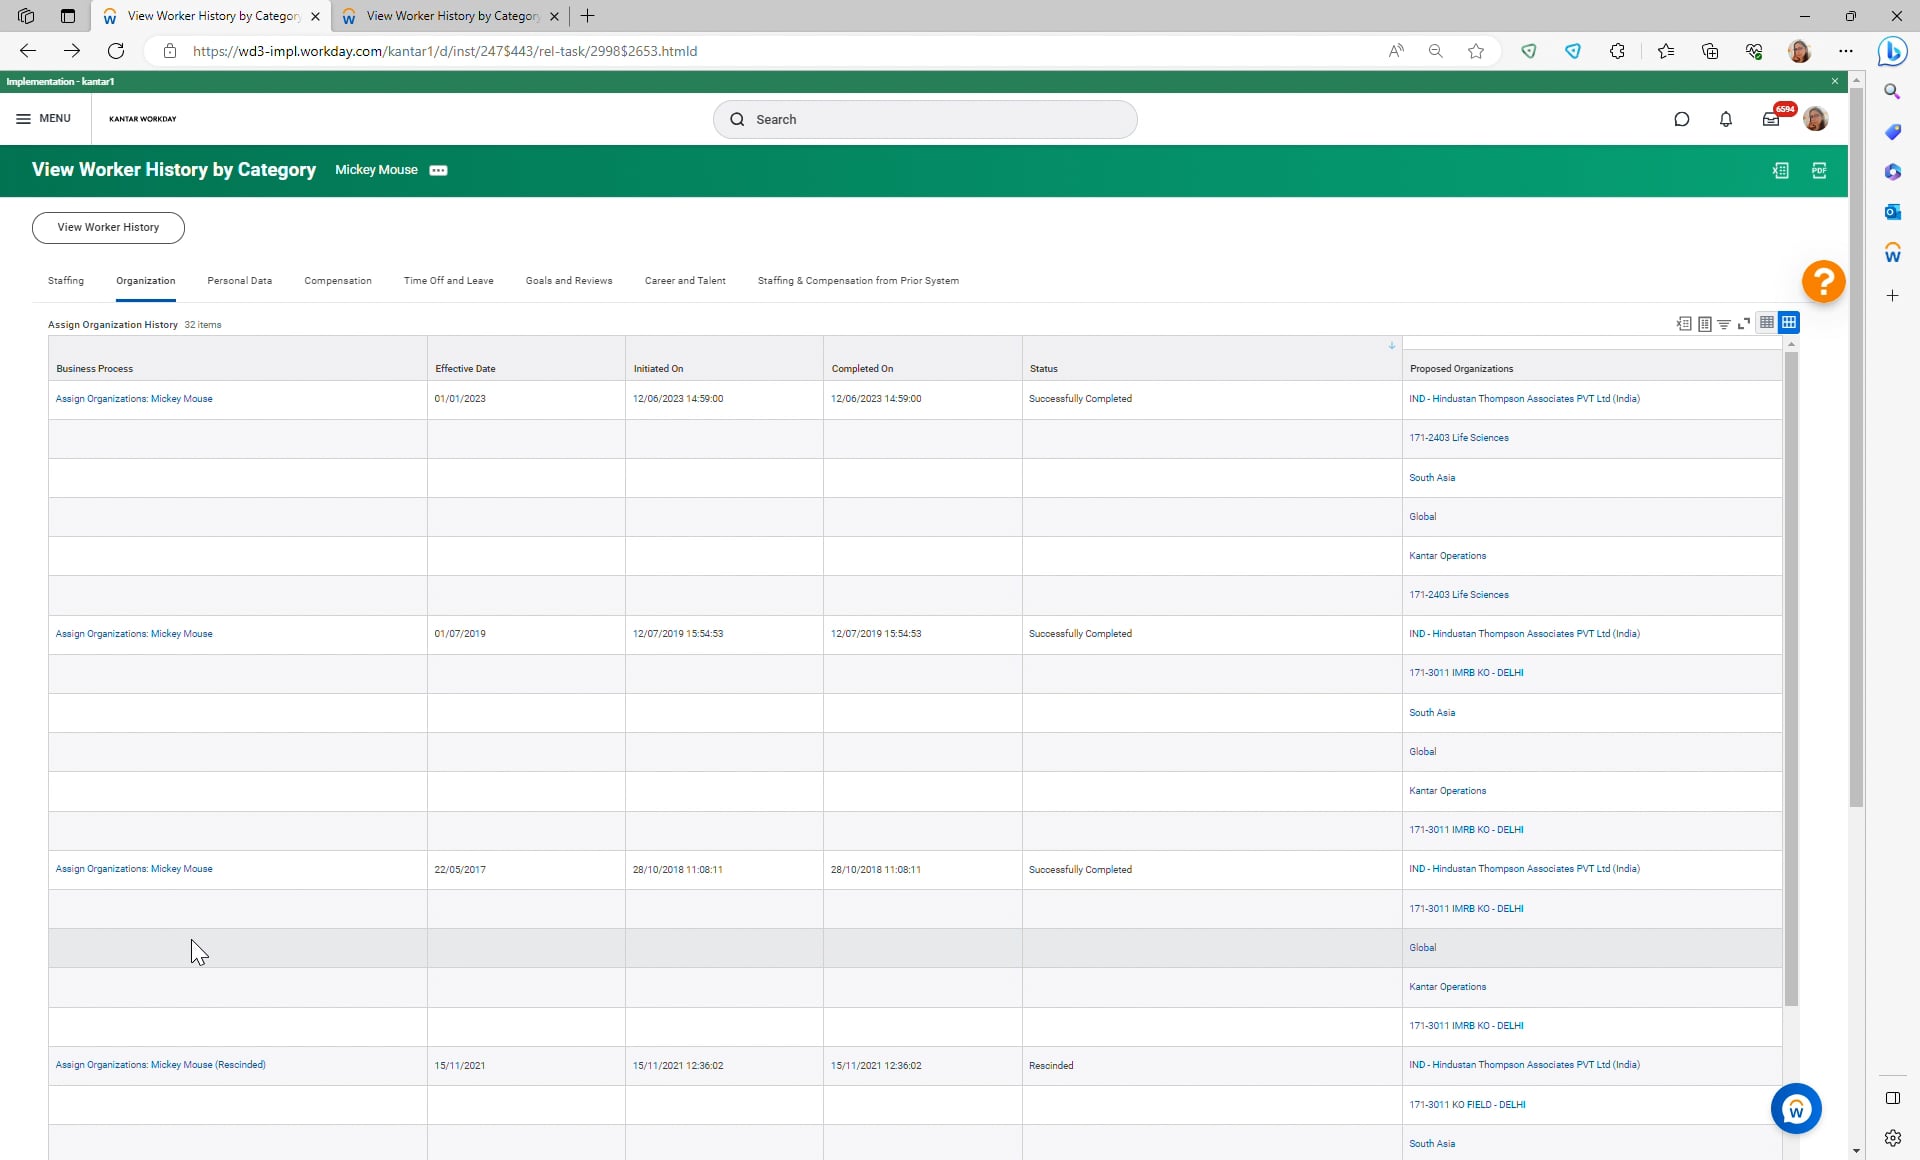Viewport: 1920px width, 1160px height.
Task: Click related actions next to Mickey Mouse
Action: (x=438, y=170)
